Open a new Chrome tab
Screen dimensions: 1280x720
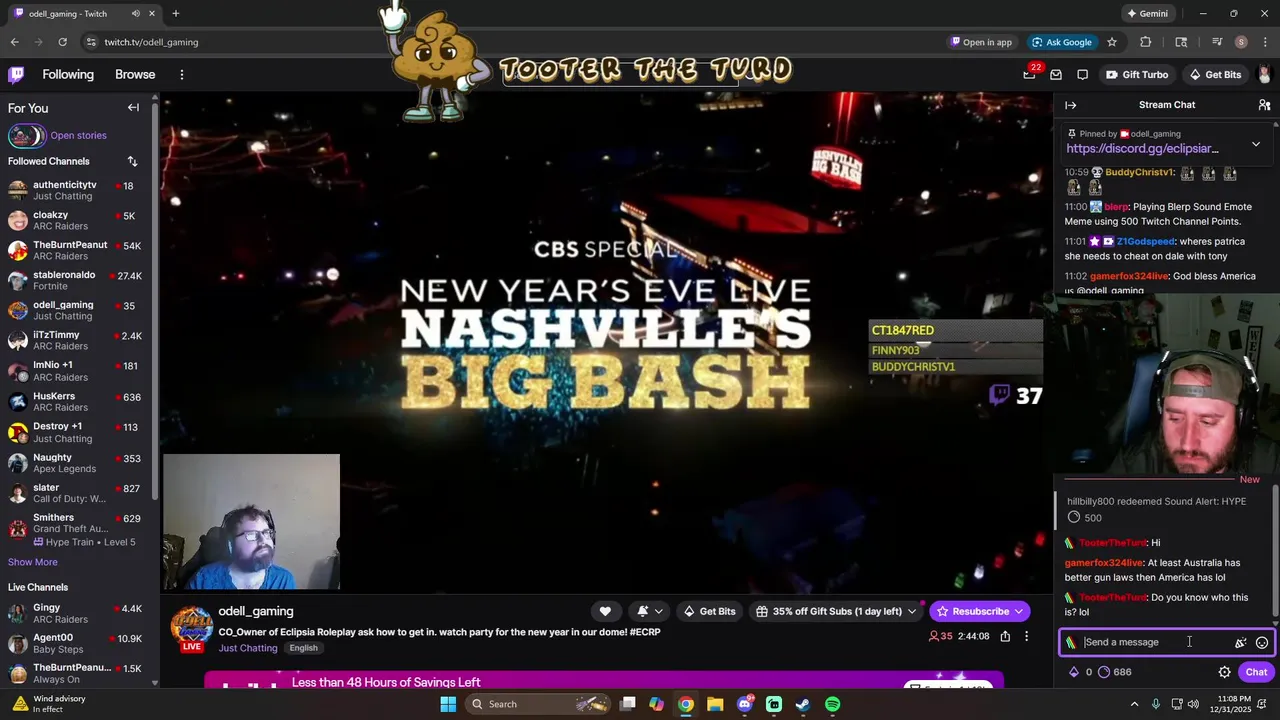pyautogui.click(x=175, y=14)
